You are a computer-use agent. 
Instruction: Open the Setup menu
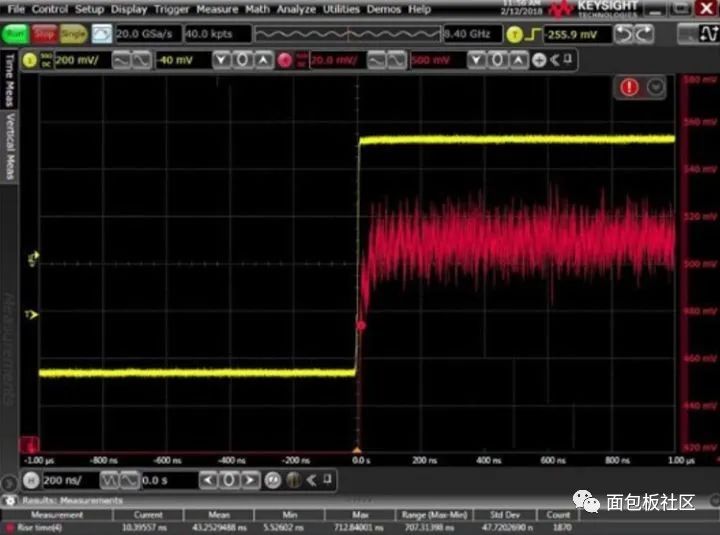pyautogui.click(x=89, y=9)
